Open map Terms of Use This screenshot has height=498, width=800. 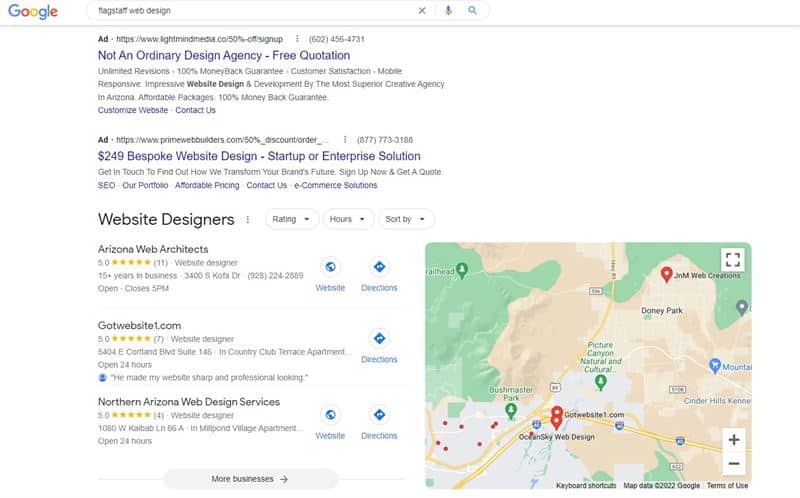(728, 486)
